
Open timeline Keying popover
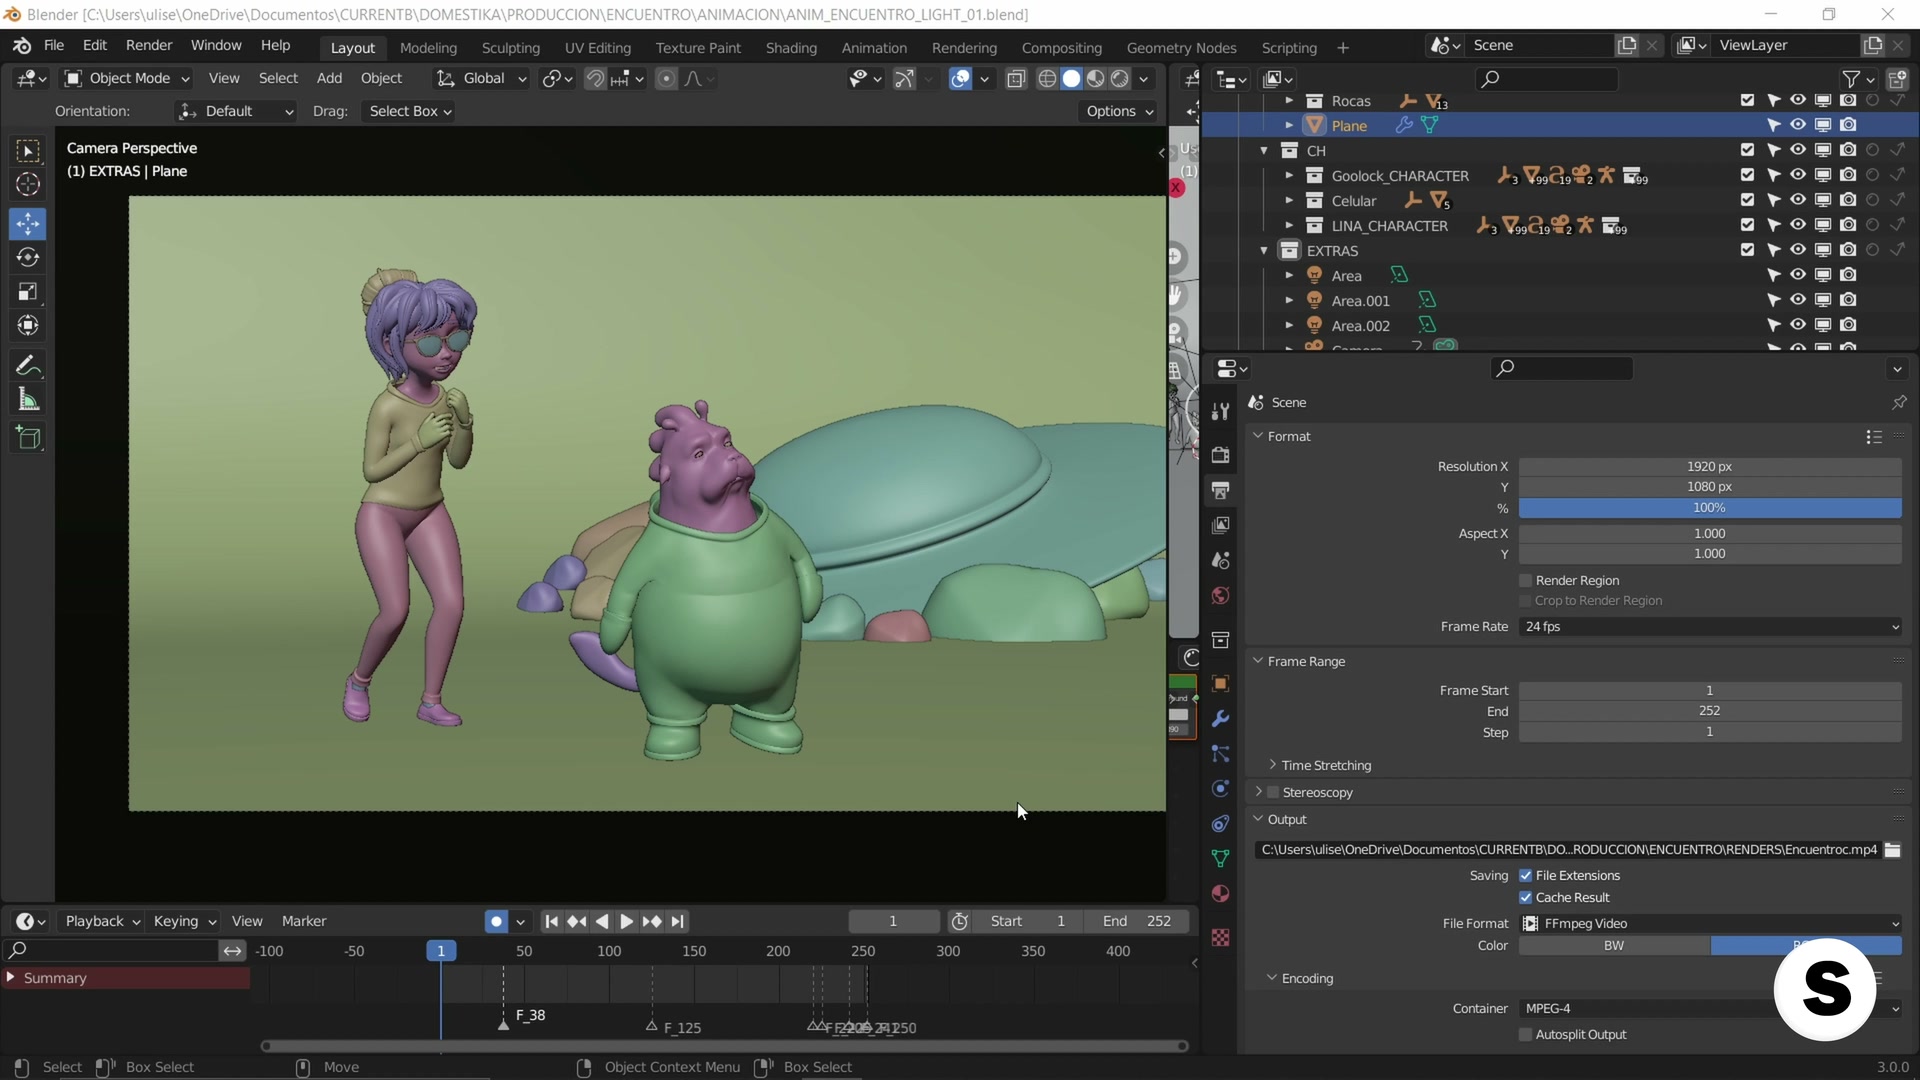click(x=184, y=922)
